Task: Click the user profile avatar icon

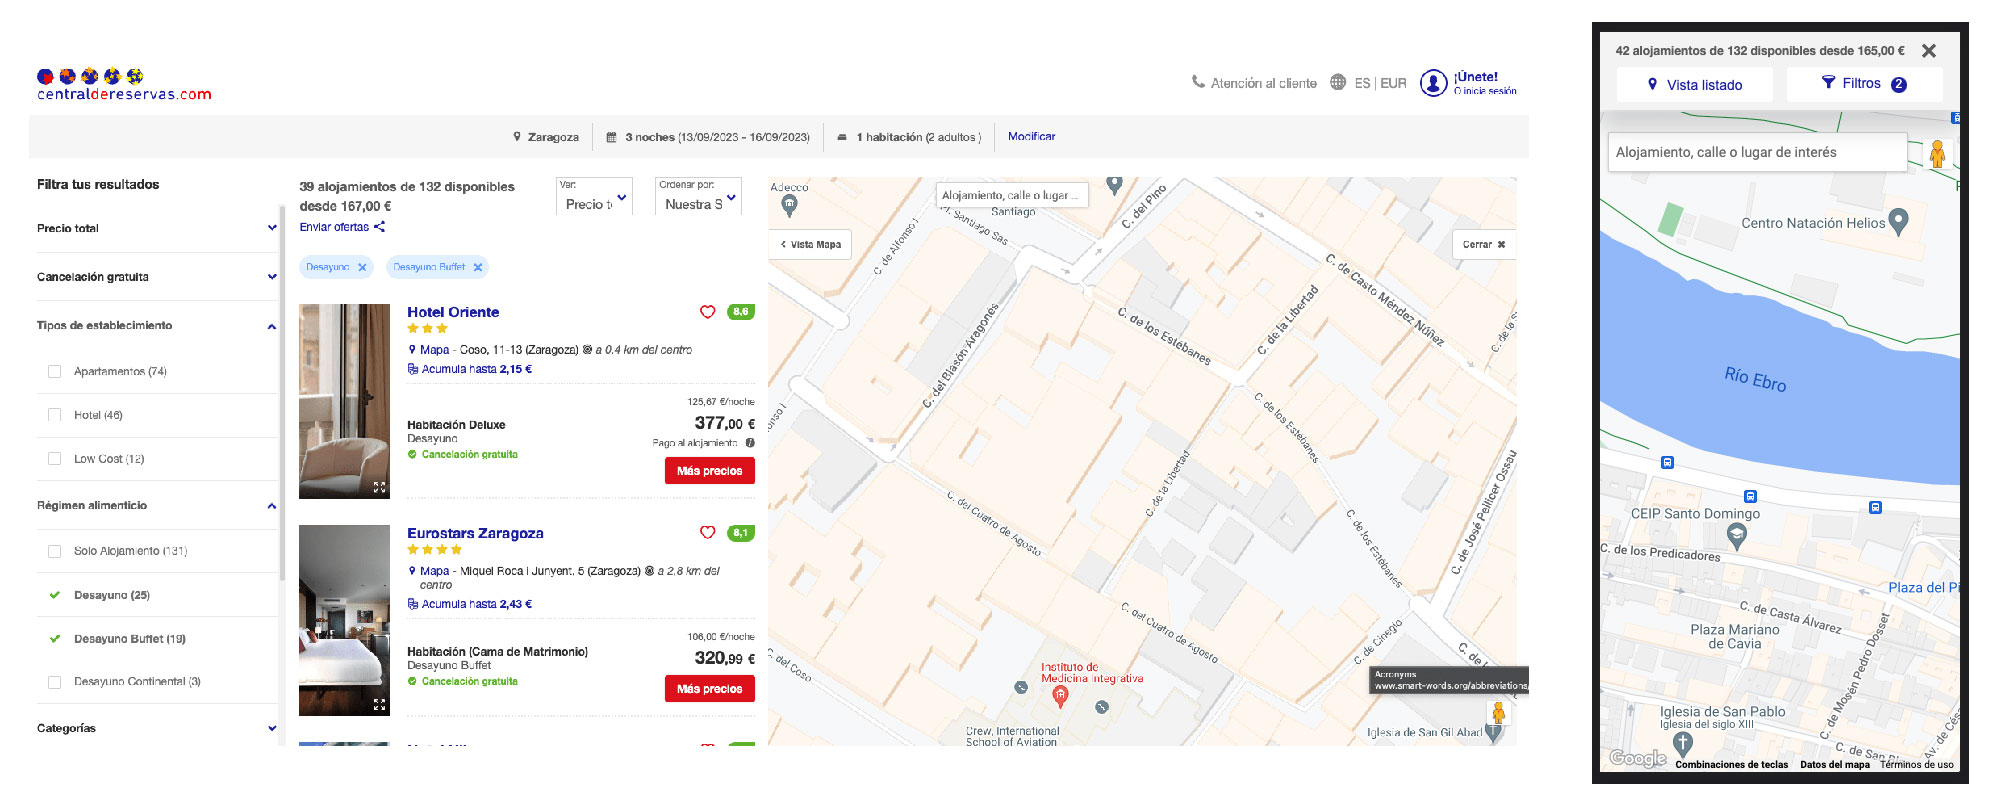Action: click(x=1433, y=83)
